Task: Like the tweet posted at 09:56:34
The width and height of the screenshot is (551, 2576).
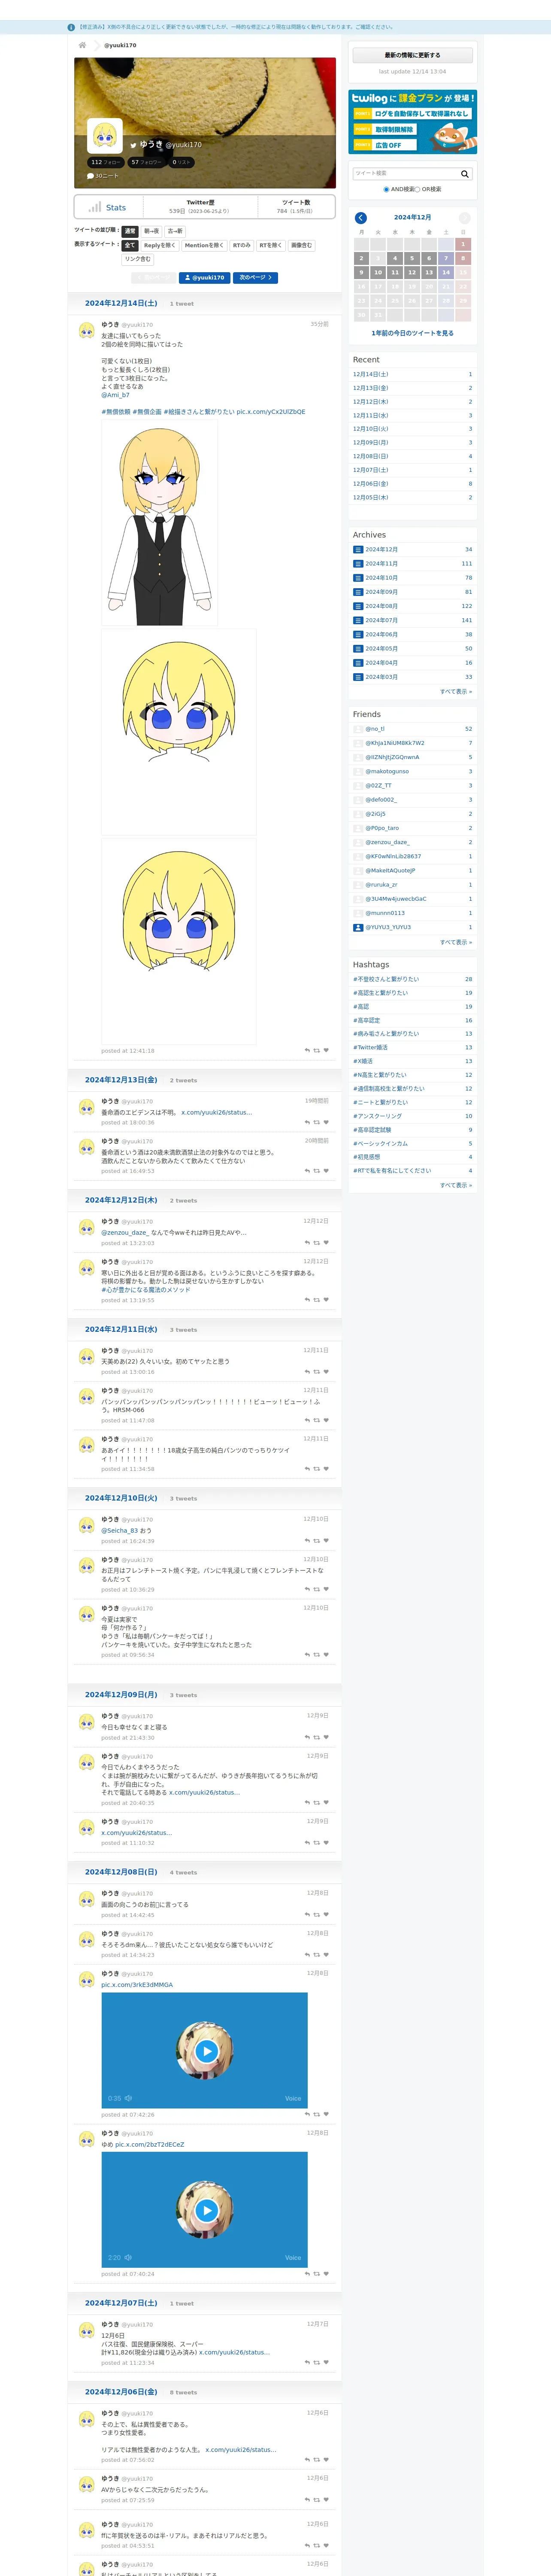Action: (x=326, y=1655)
